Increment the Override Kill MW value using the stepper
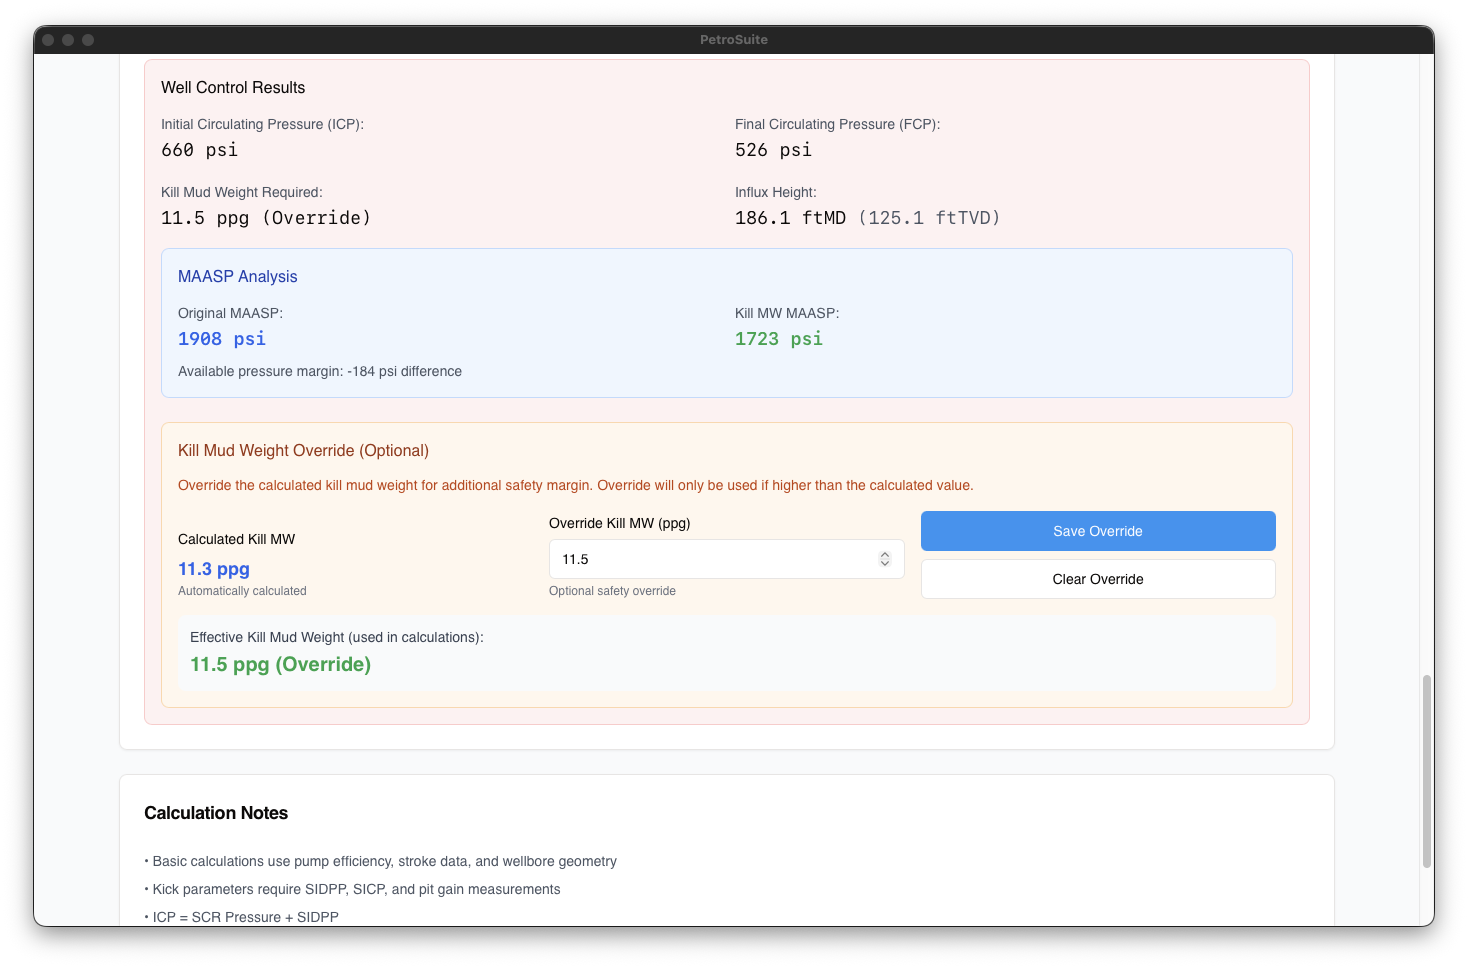Image resolution: width=1468 pixels, height=968 pixels. 884,553
